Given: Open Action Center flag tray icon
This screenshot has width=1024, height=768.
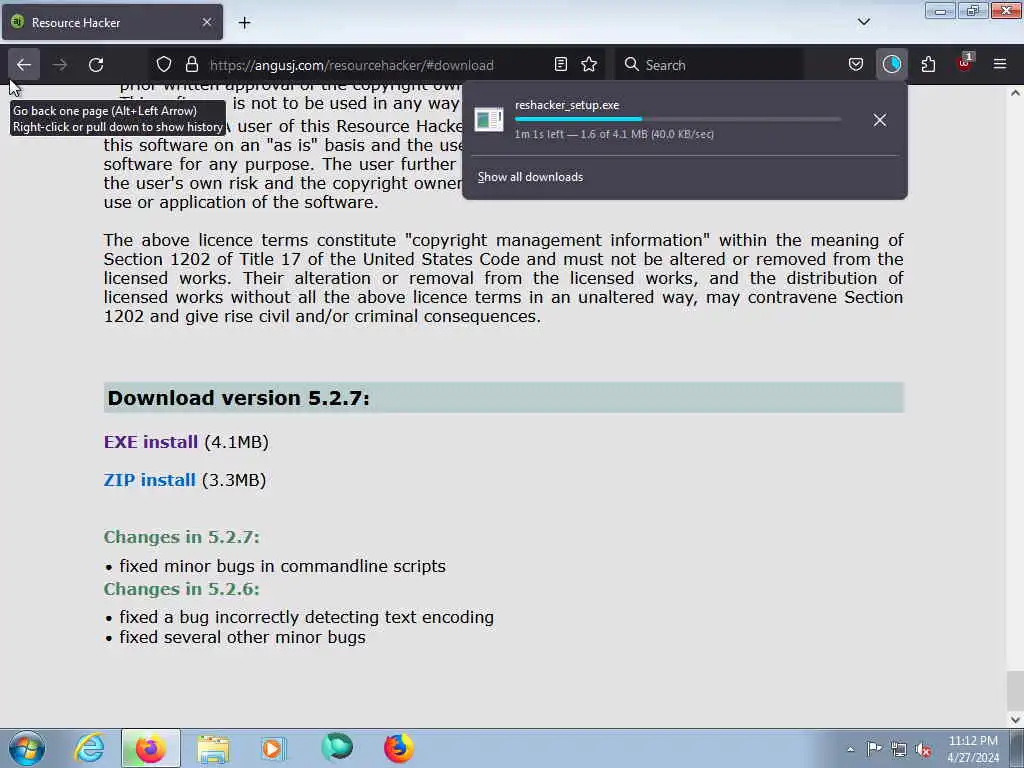Looking at the screenshot, I should (x=874, y=749).
